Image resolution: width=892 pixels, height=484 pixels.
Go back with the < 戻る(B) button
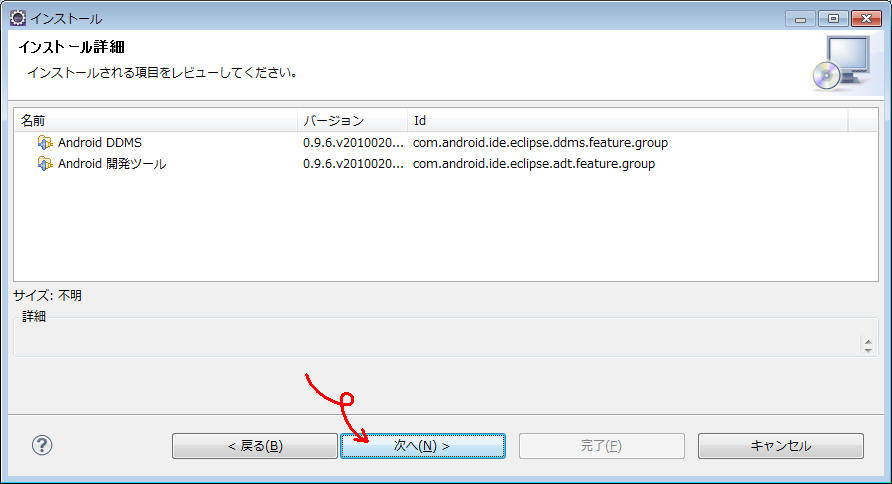[x=254, y=446]
